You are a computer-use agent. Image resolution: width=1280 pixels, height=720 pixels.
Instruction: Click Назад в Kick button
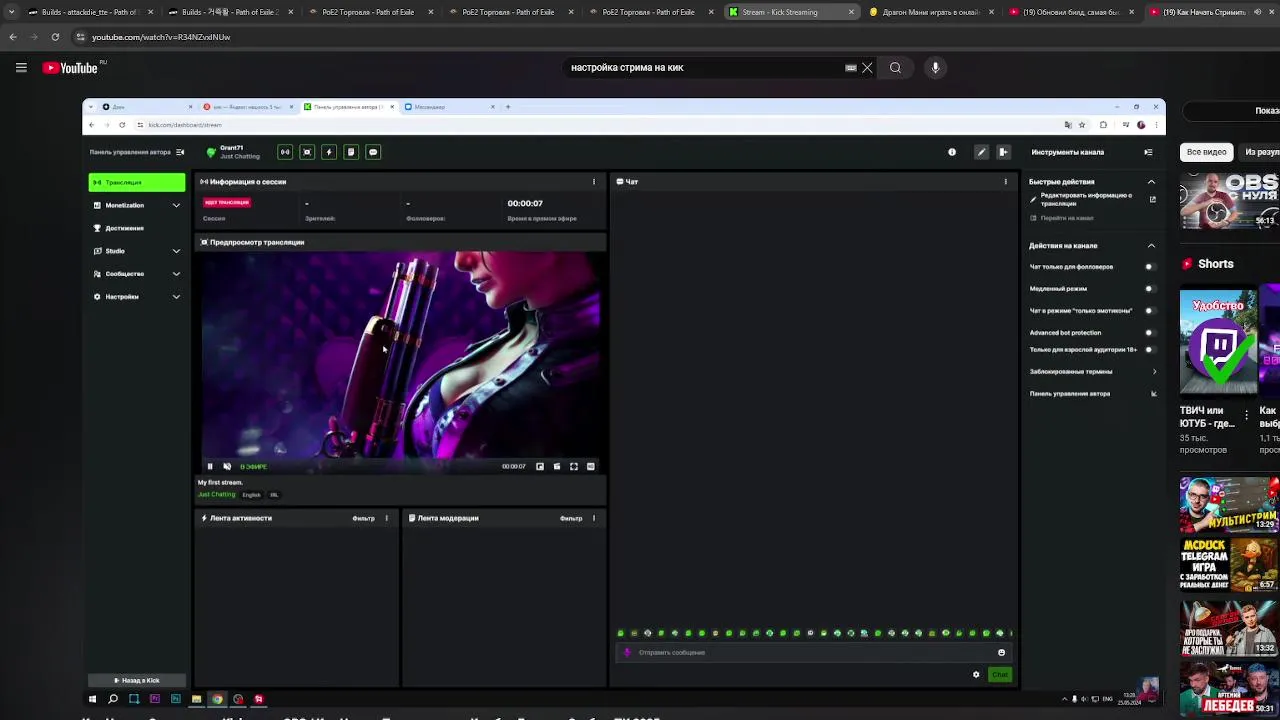[137, 681]
